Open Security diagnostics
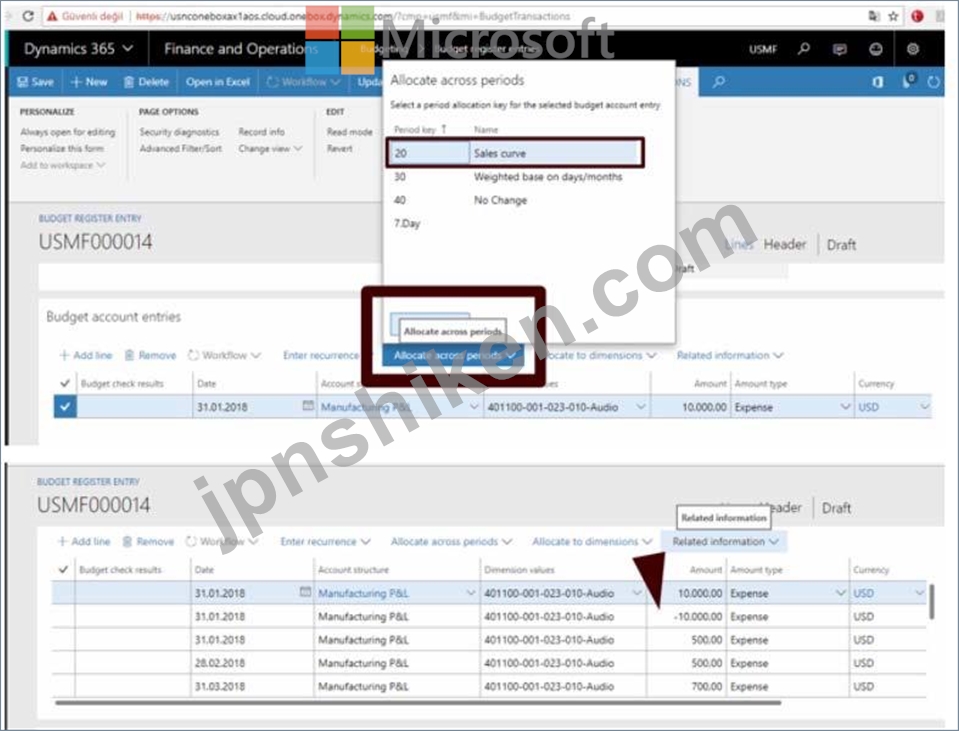This screenshot has width=959, height=731. tap(179, 132)
